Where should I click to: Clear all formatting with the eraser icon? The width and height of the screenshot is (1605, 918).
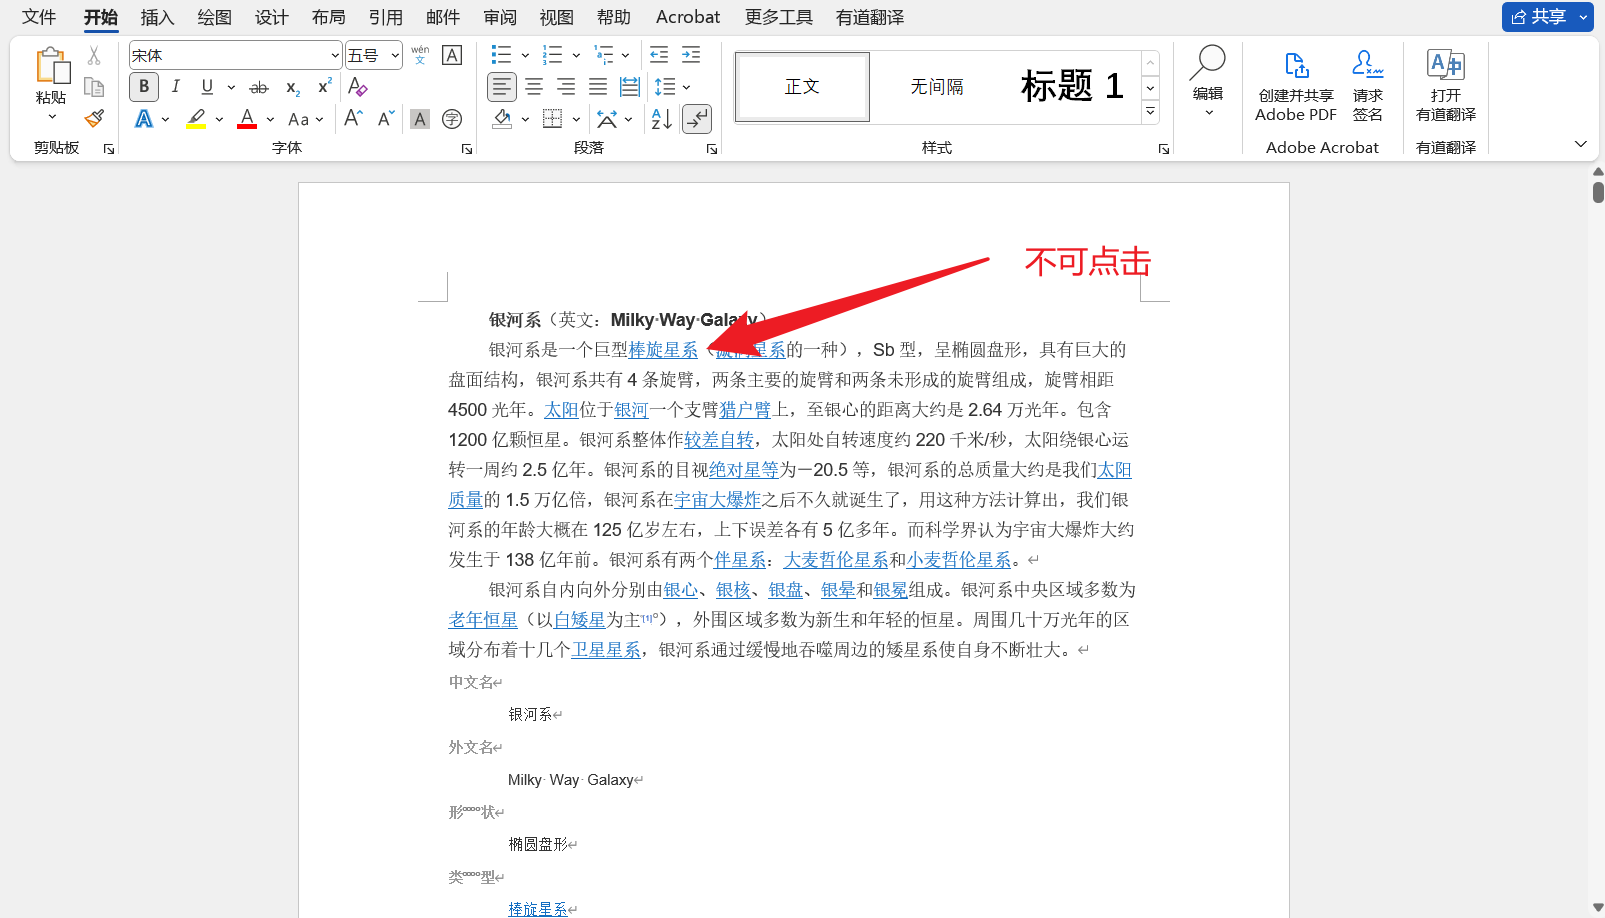click(x=357, y=88)
